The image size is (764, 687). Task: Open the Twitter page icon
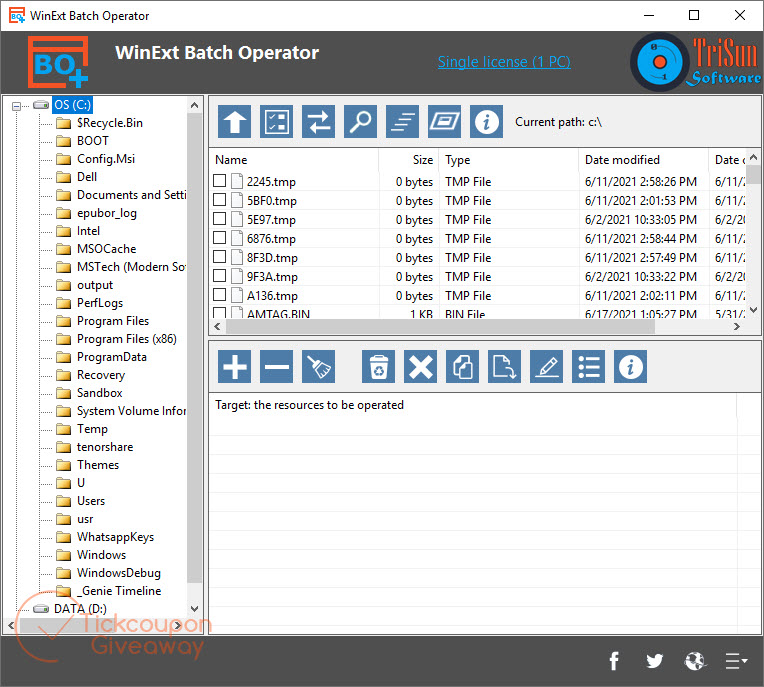point(654,661)
